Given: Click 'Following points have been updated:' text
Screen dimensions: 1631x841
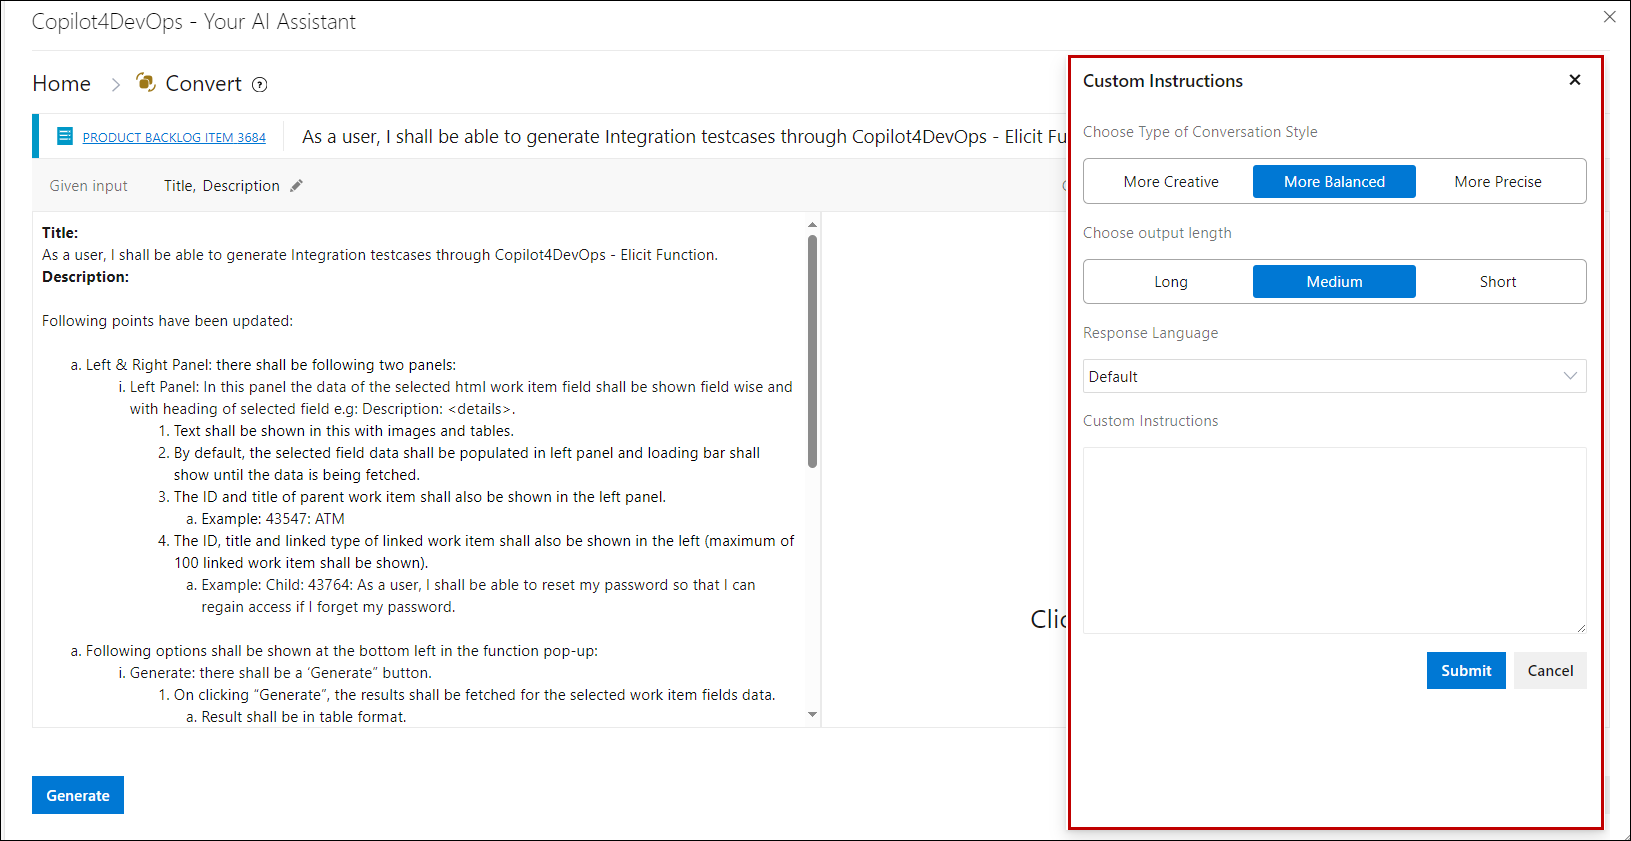Looking at the screenshot, I should (167, 321).
